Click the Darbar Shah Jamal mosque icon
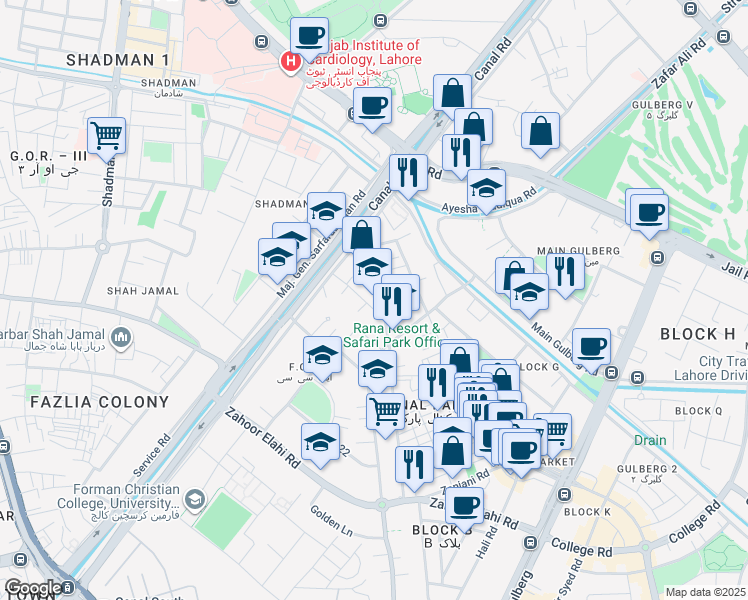748x600 pixels. click(x=121, y=339)
